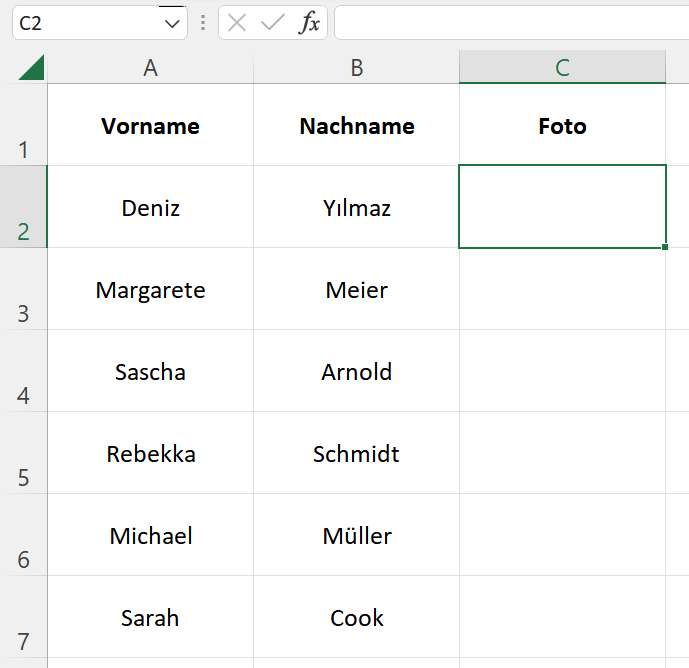The height and width of the screenshot is (668, 689).
Task: Click the Select All triangle corner
Action: pyautogui.click(x=32, y=67)
